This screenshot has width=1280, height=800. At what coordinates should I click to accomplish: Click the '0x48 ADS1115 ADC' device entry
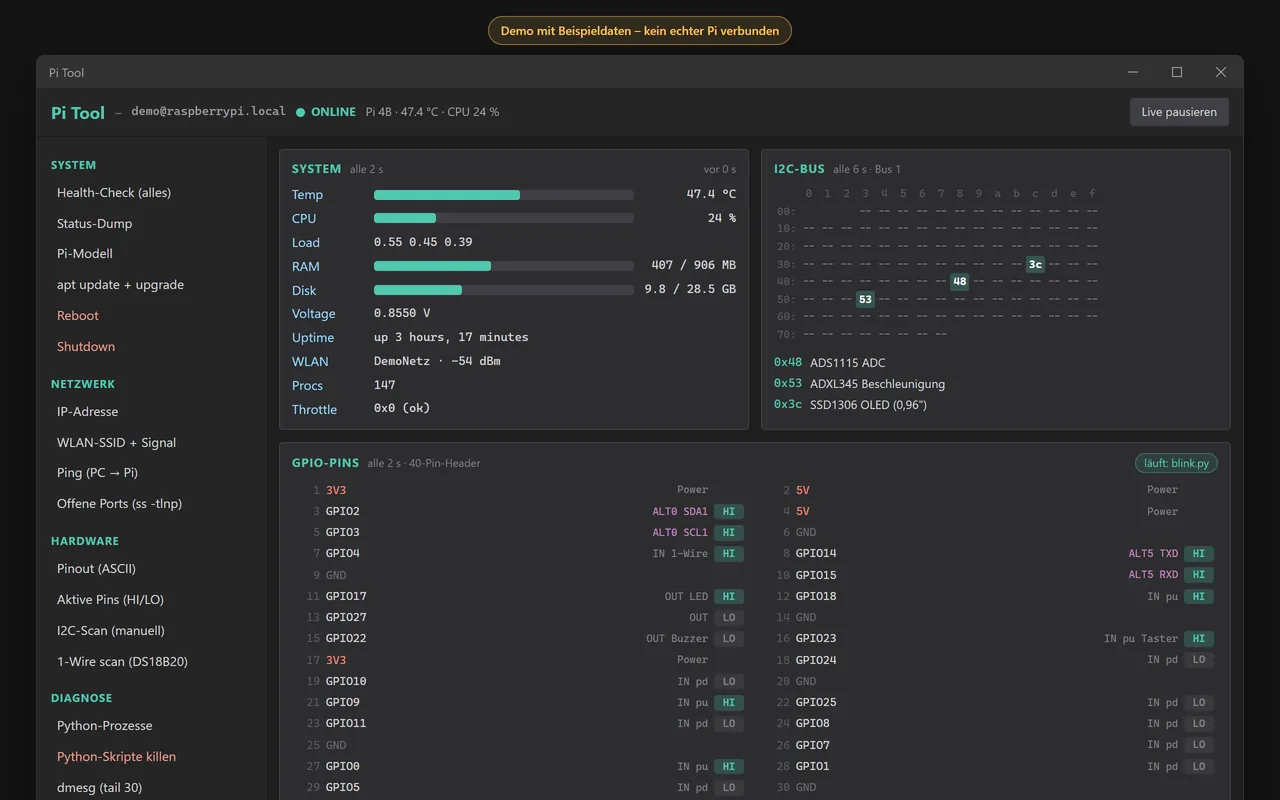coord(830,363)
